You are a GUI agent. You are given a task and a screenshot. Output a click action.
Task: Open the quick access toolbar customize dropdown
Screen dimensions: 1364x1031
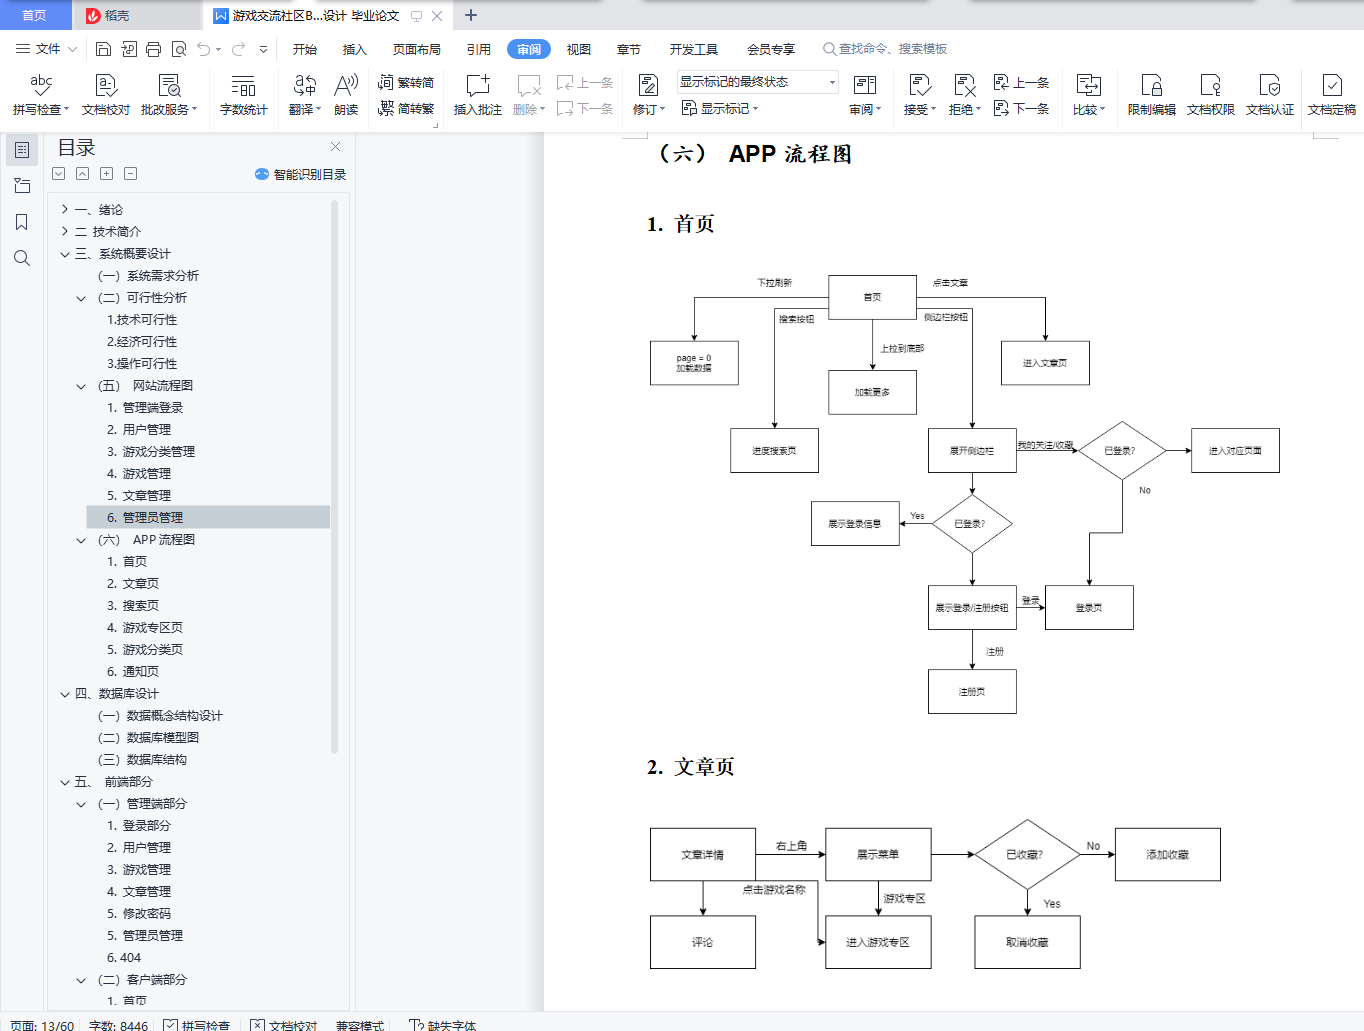[263, 49]
